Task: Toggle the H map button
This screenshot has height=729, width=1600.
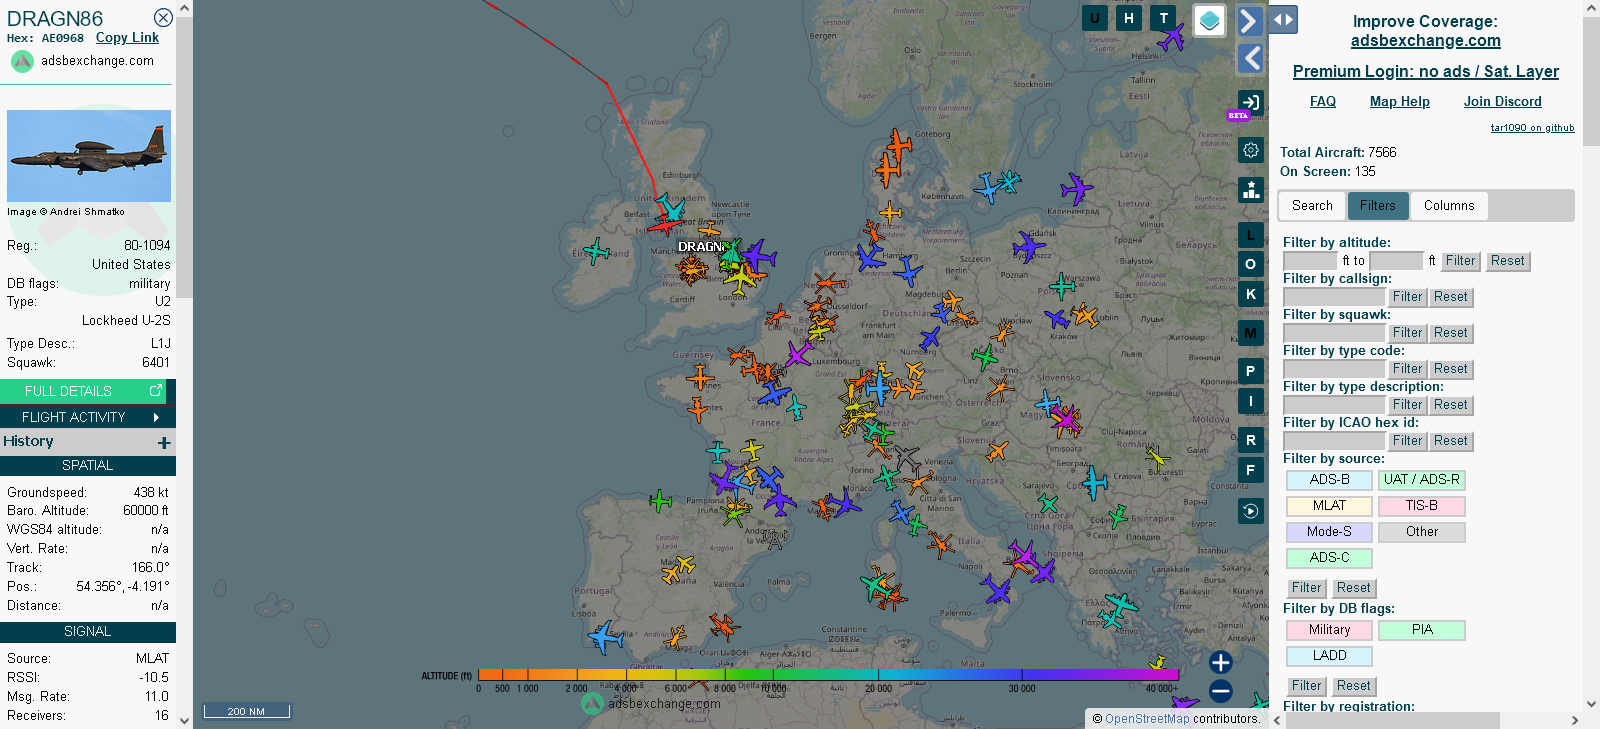Action: [1129, 18]
